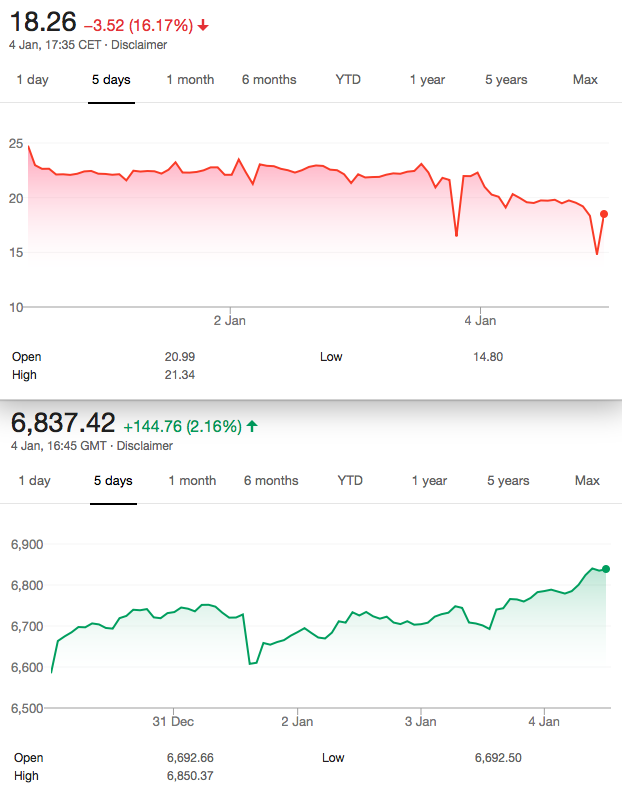
Task: Switch bottom chart to 1 month range
Action: [192, 481]
